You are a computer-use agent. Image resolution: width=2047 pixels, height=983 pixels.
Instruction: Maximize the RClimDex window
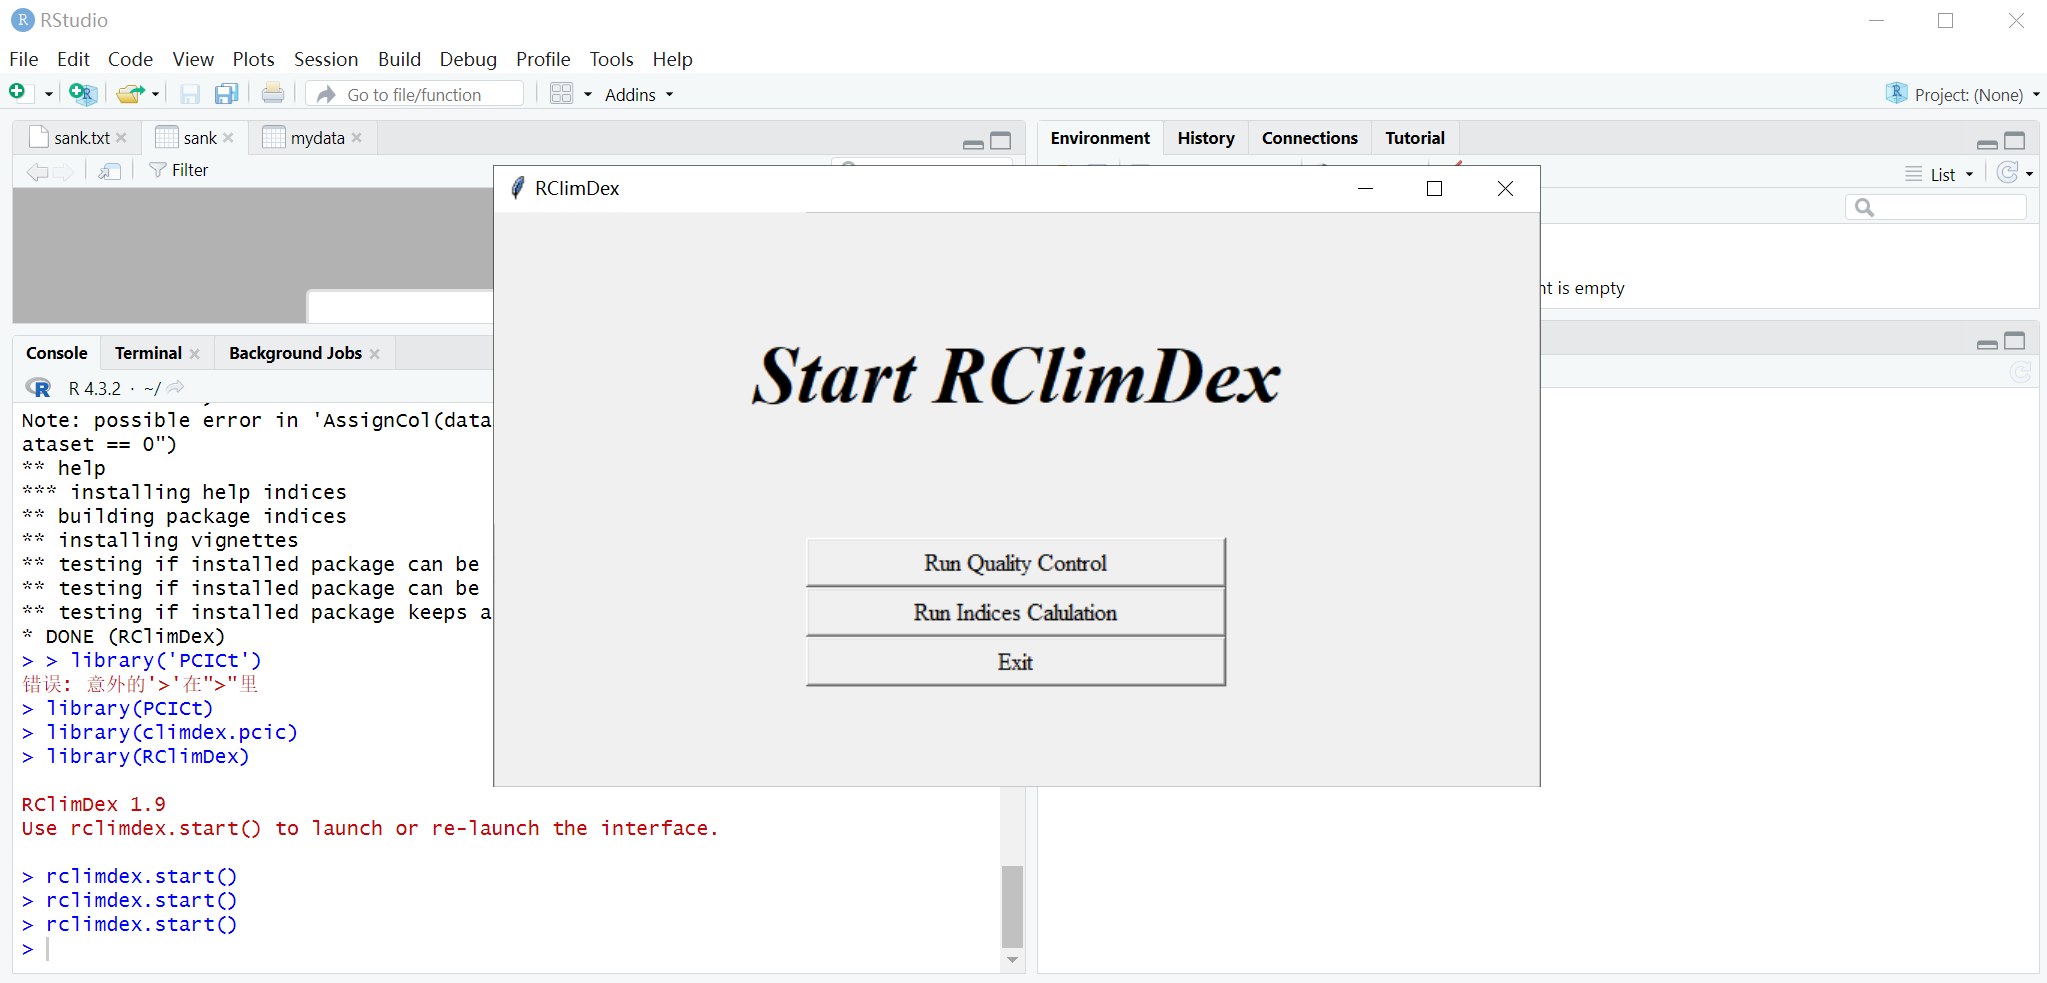(1434, 189)
